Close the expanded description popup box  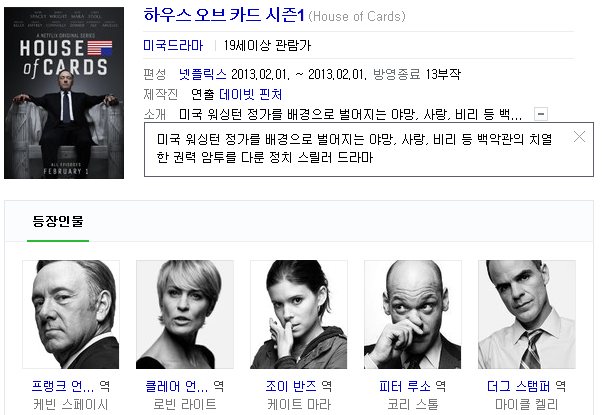(x=579, y=137)
